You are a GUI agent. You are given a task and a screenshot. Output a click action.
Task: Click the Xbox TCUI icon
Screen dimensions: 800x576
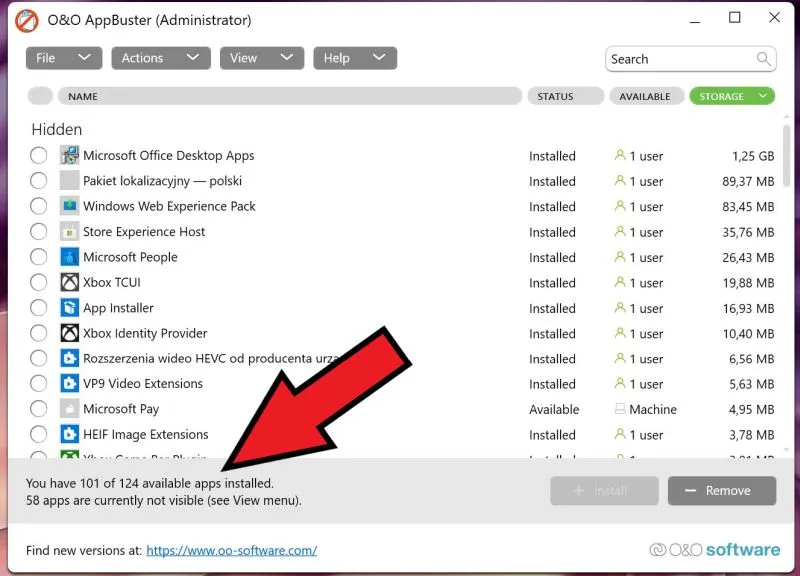click(68, 283)
